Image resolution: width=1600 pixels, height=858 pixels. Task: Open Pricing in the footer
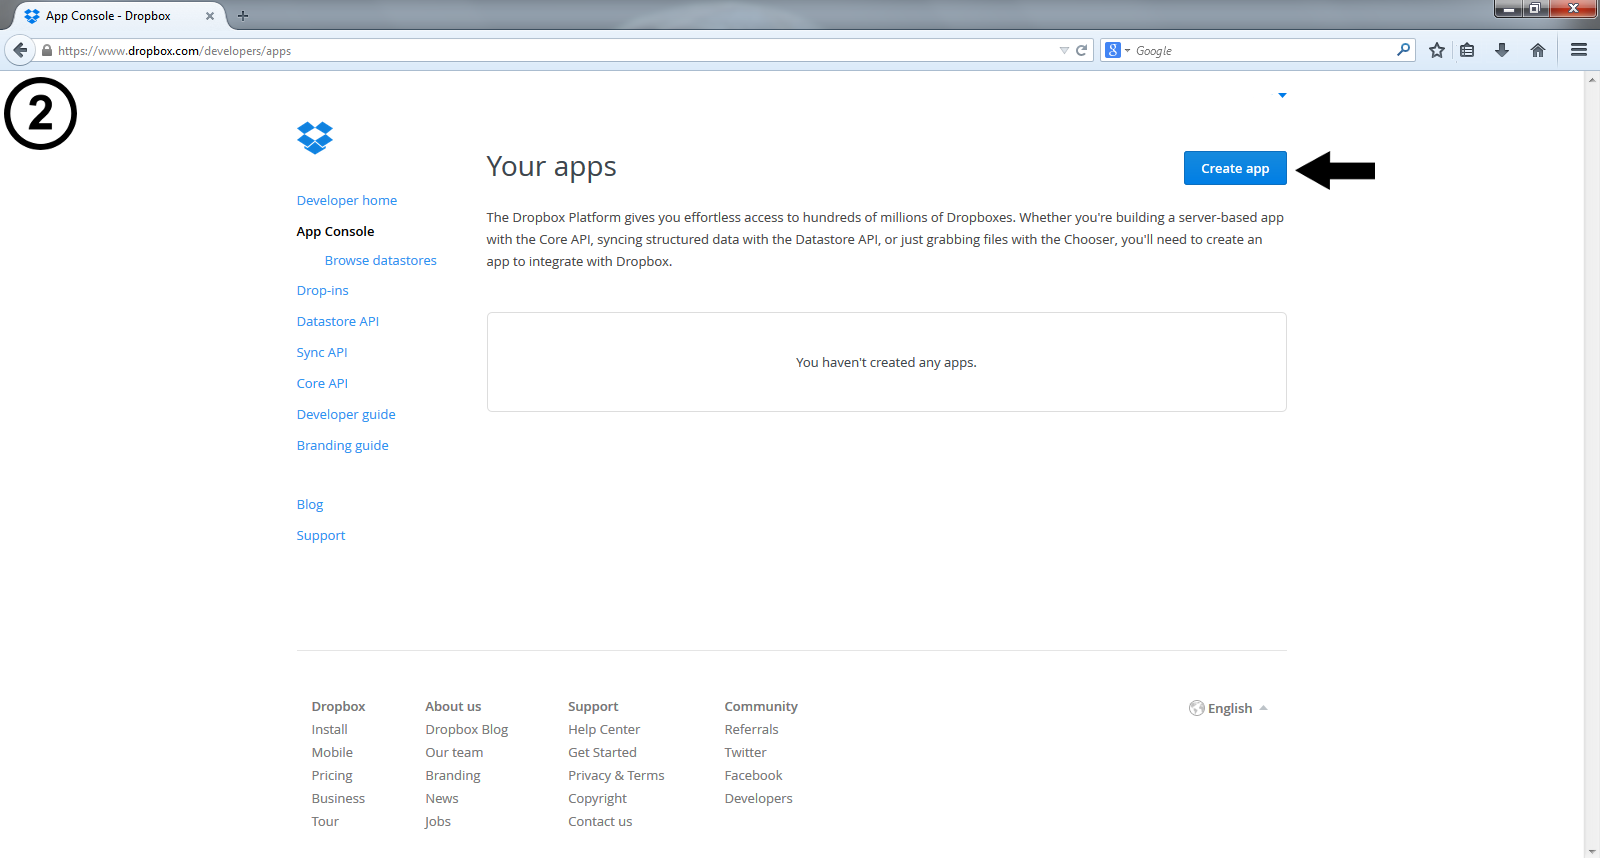point(332,775)
